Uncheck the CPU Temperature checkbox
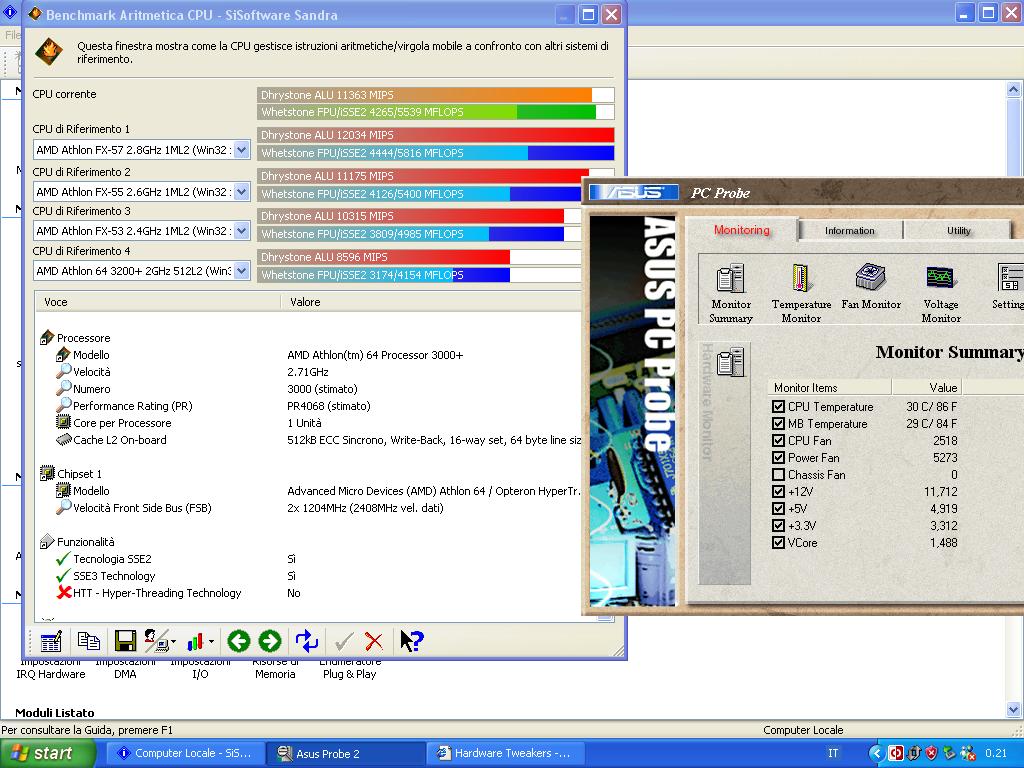 point(778,406)
